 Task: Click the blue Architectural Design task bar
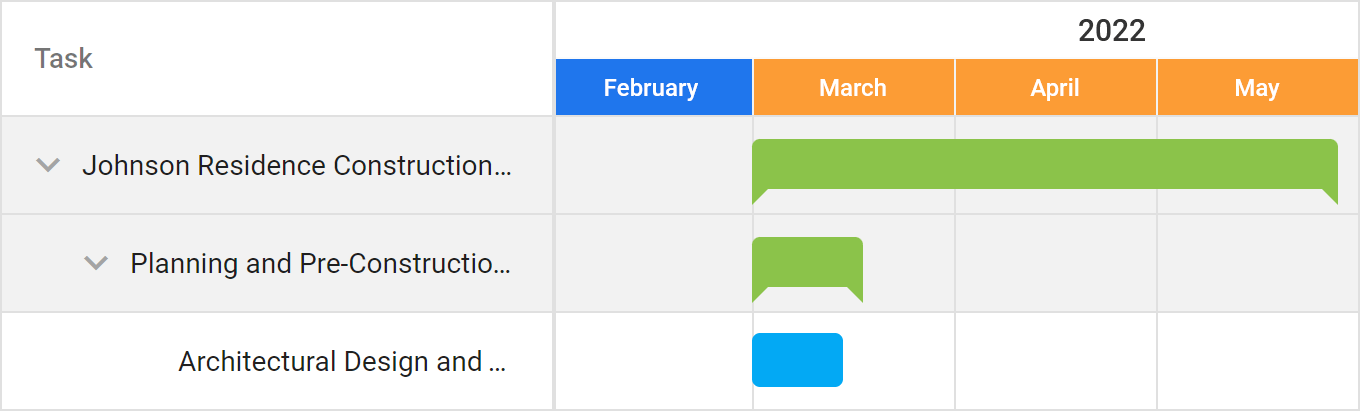(x=797, y=360)
